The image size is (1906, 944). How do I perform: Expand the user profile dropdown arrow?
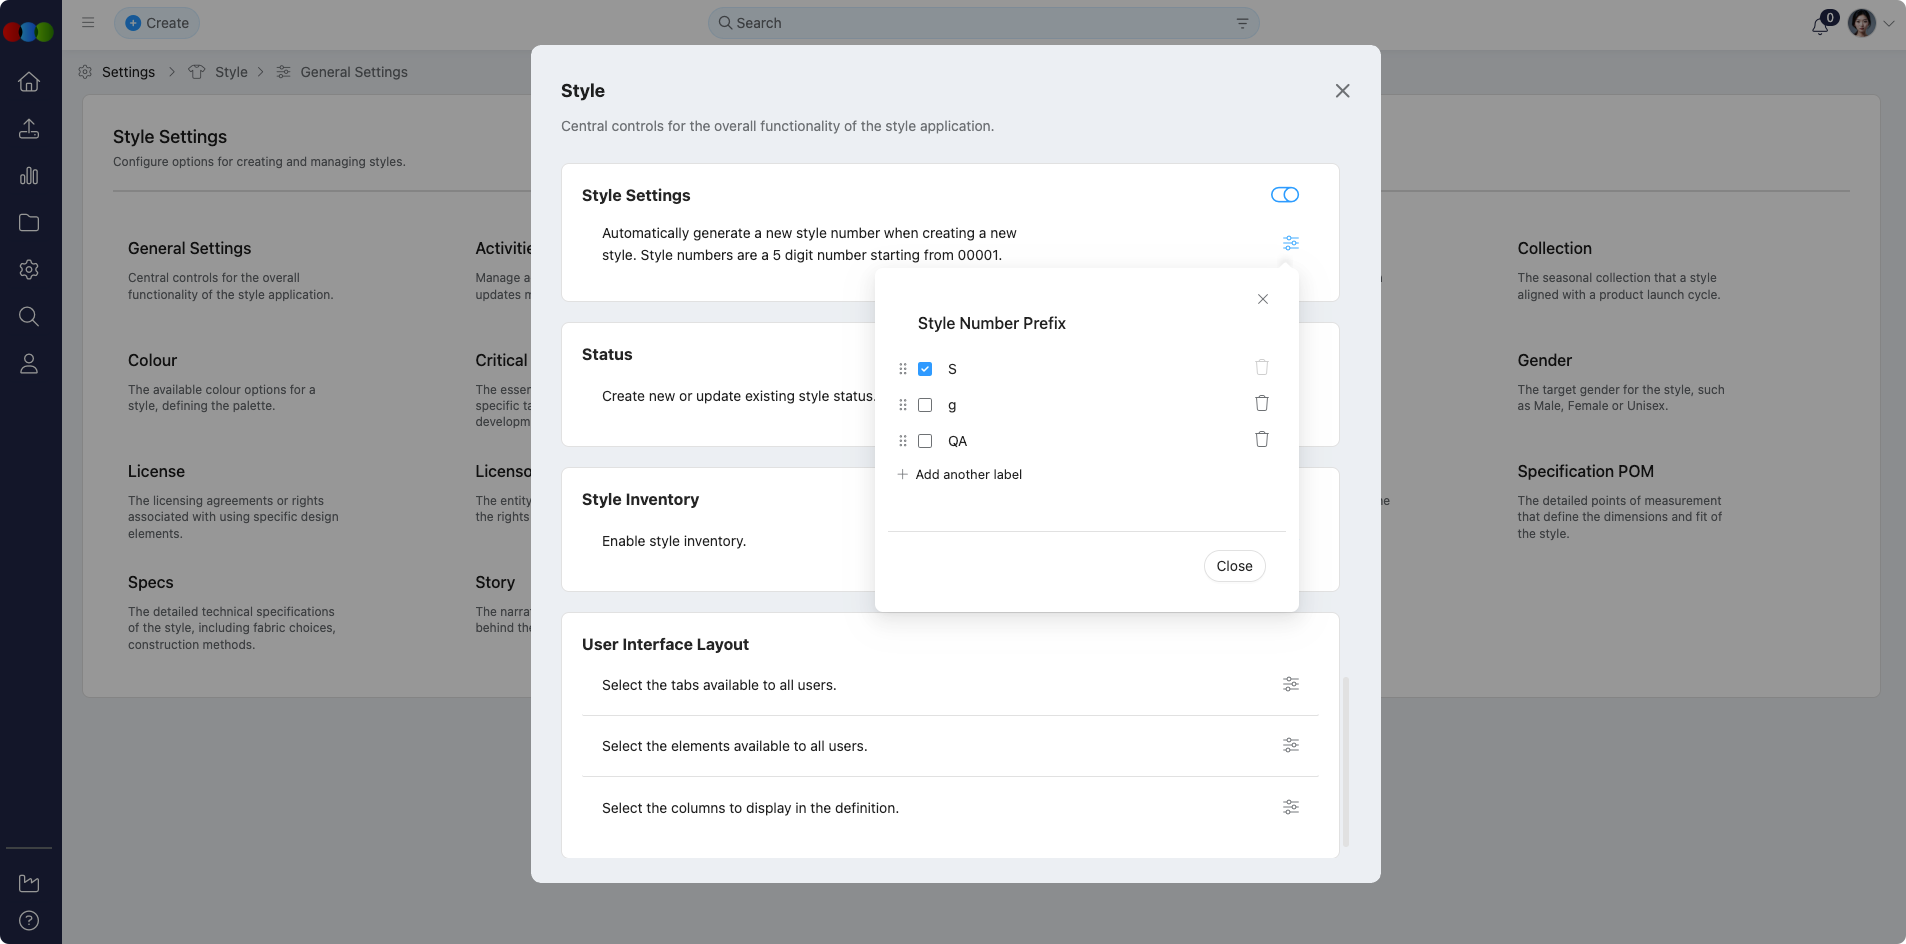[x=1889, y=23]
